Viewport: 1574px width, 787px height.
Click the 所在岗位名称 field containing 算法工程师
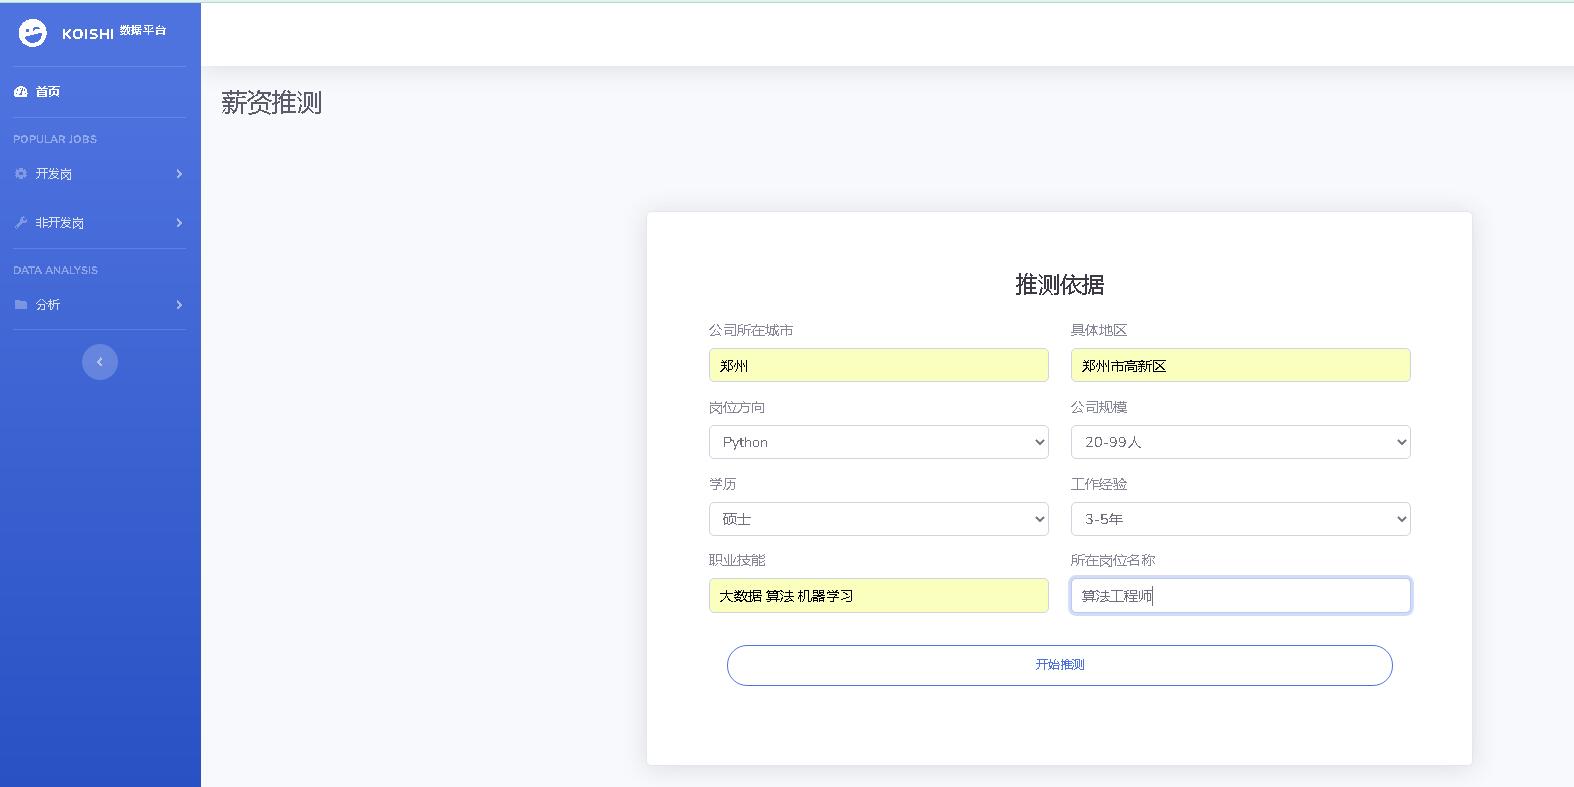(x=1241, y=595)
